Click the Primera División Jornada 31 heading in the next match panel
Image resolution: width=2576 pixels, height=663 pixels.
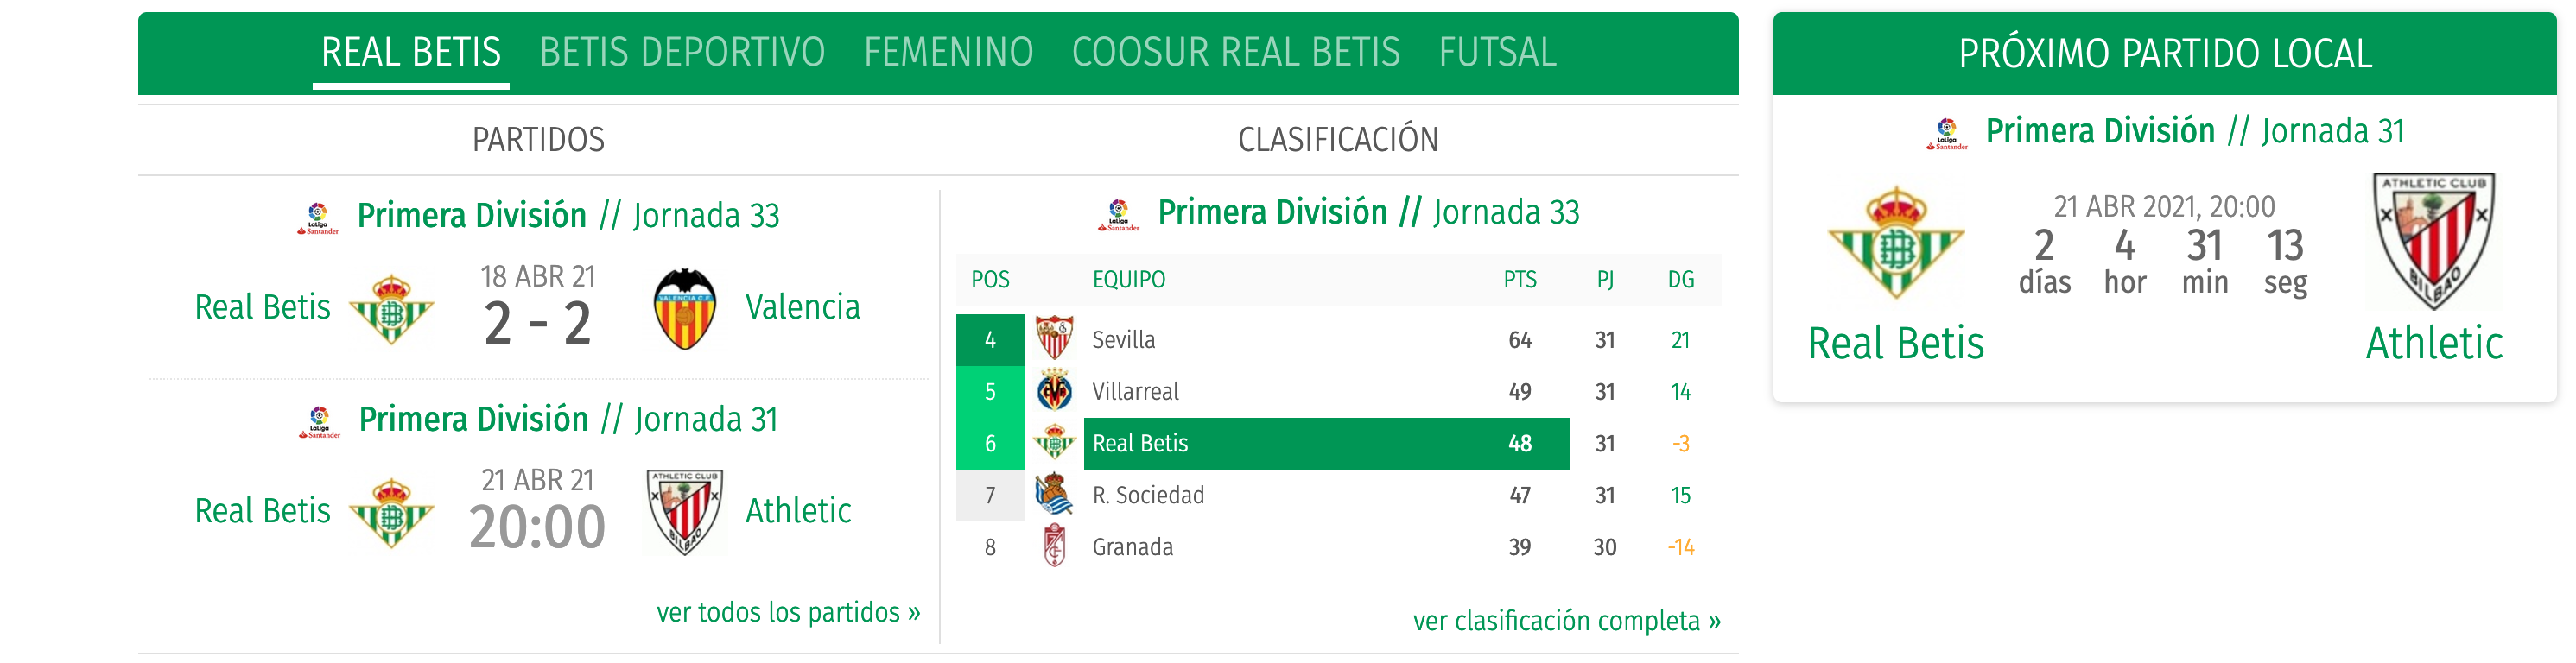click(x=2195, y=131)
